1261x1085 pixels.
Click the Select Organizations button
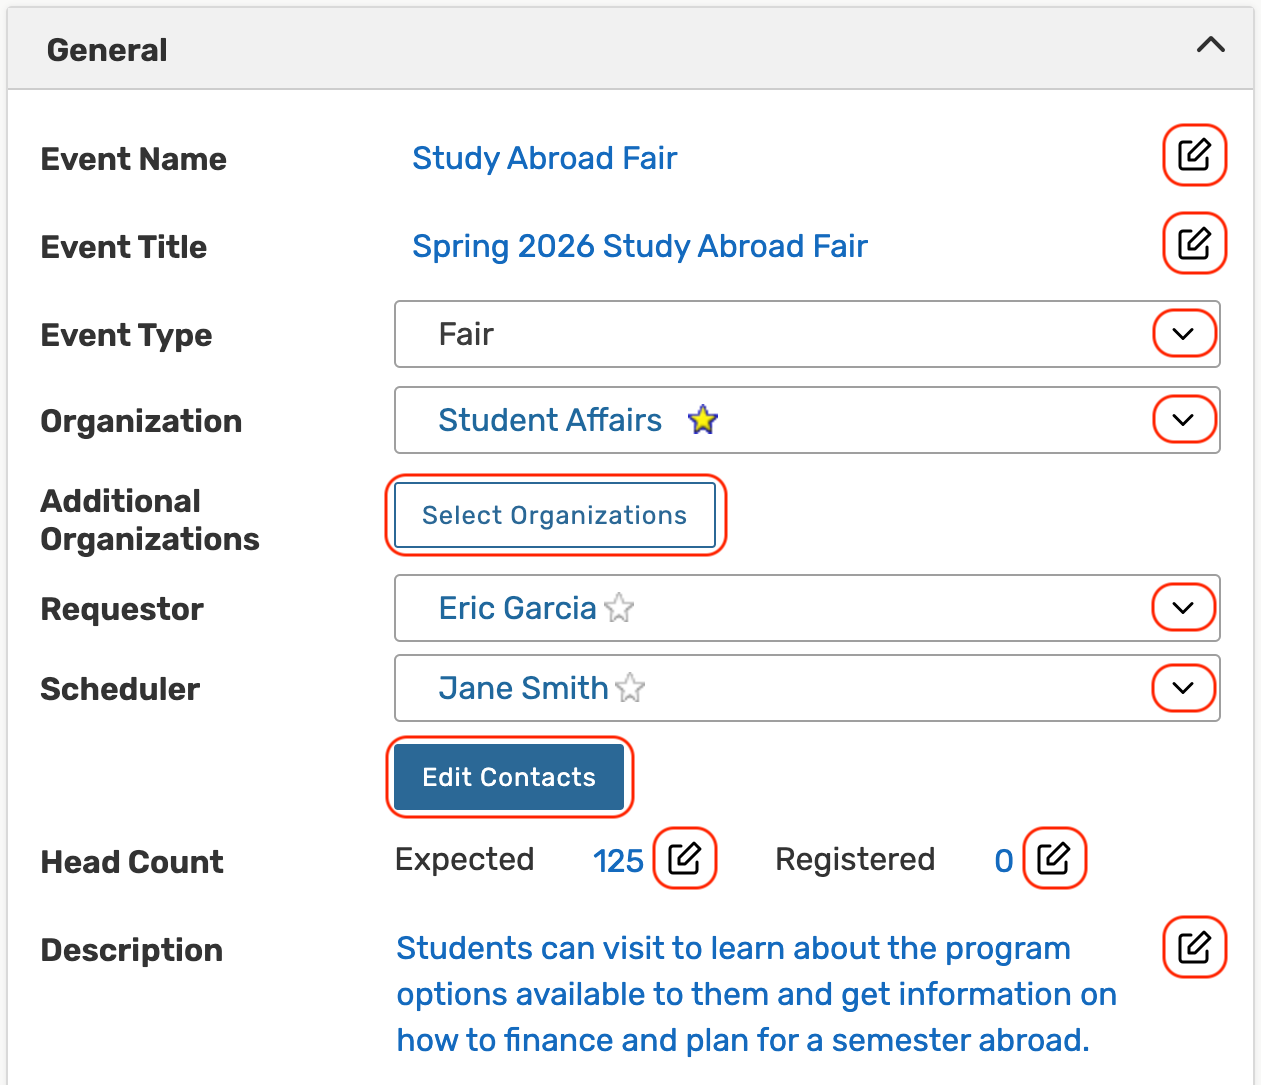pos(555,516)
